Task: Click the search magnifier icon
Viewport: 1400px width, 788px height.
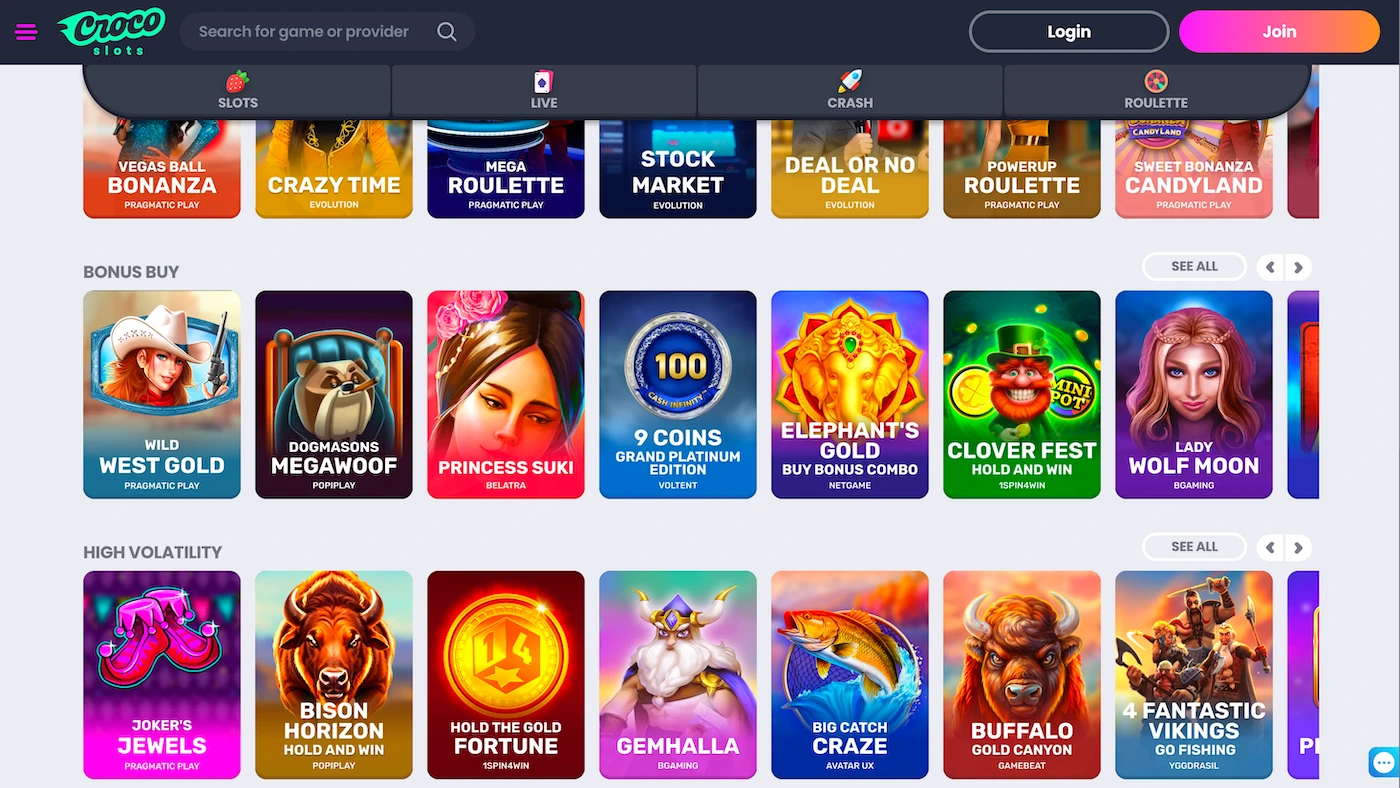Action: (x=447, y=32)
